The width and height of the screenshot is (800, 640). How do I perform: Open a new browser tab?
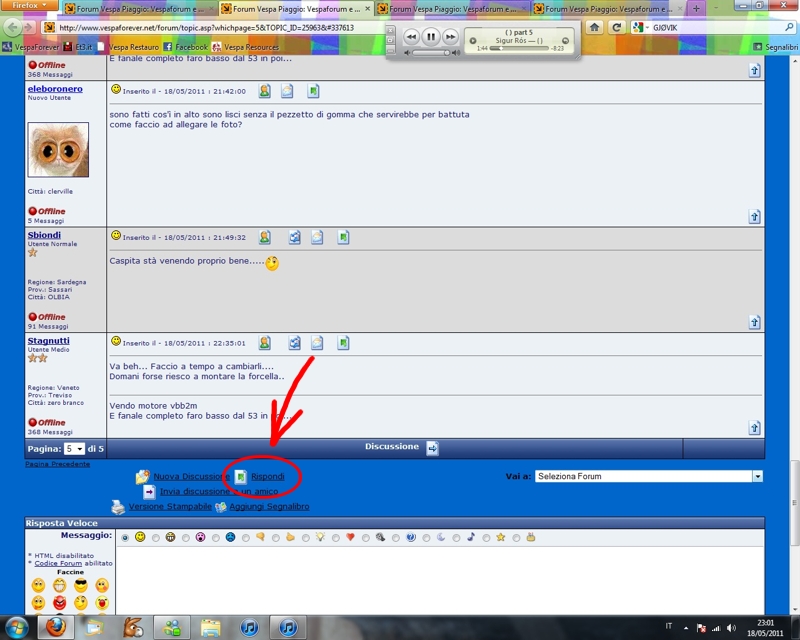click(x=696, y=9)
